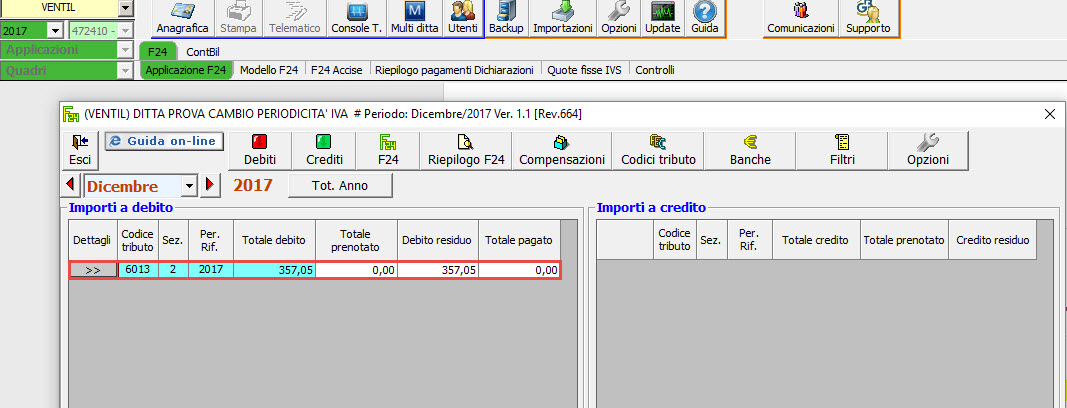Open Filtri
The width and height of the screenshot is (1067, 408).
pyautogui.click(x=842, y=151)
